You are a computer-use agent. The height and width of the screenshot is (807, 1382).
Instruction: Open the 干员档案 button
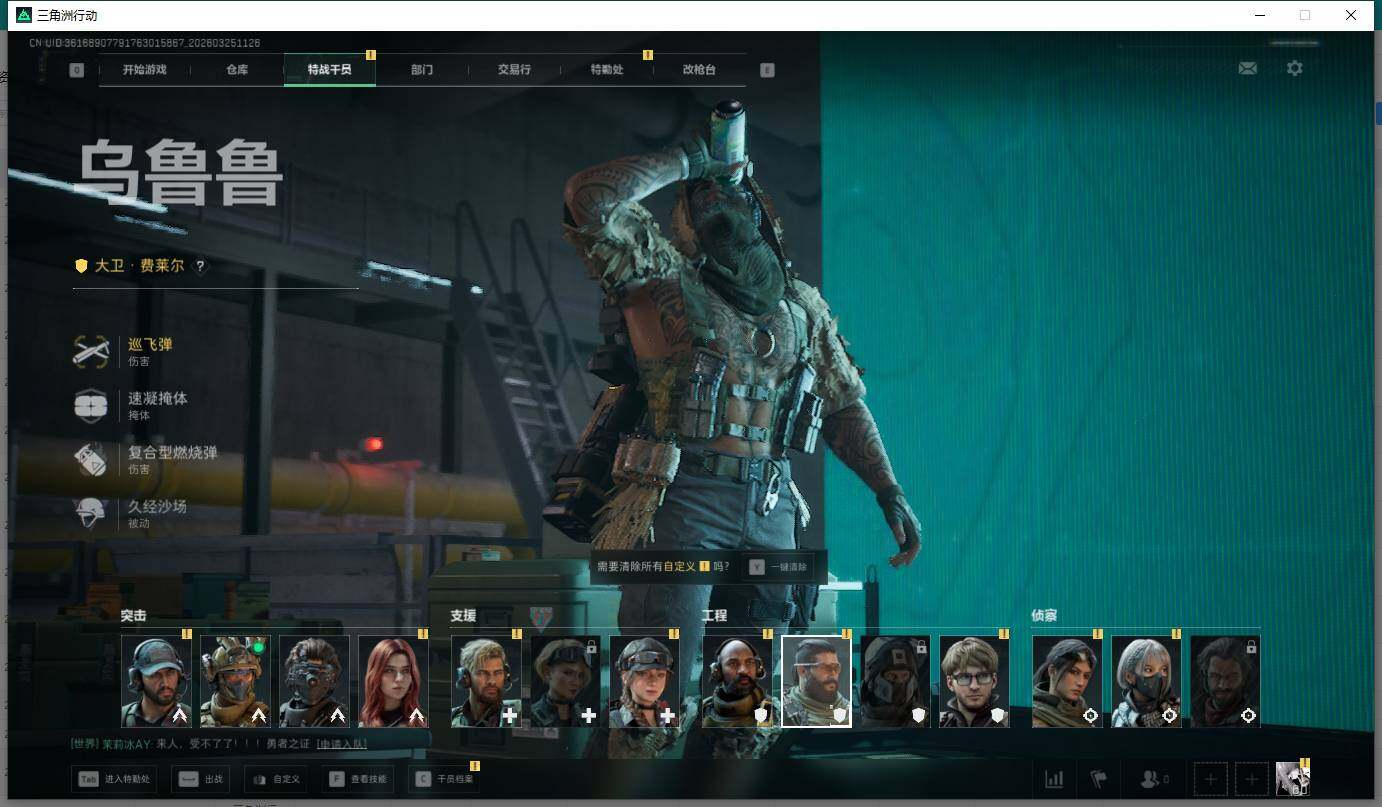tap(444, 779)
